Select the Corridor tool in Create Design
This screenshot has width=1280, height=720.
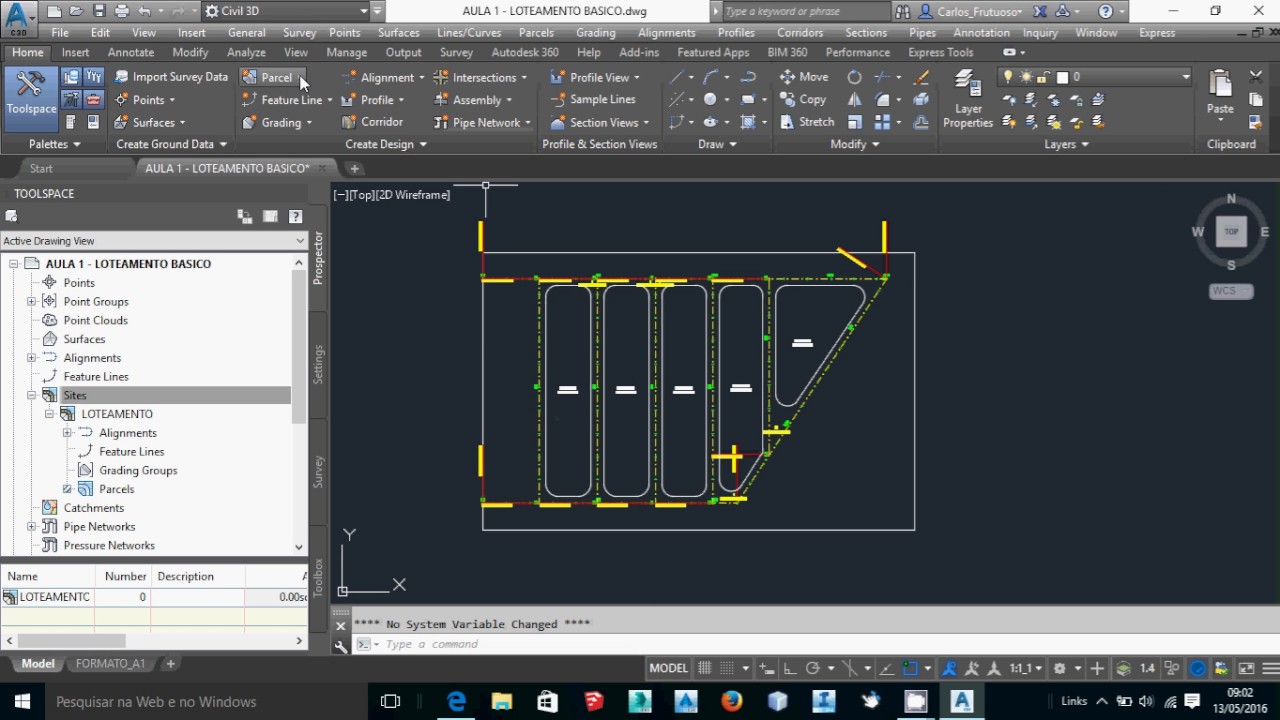pos(372,122)
